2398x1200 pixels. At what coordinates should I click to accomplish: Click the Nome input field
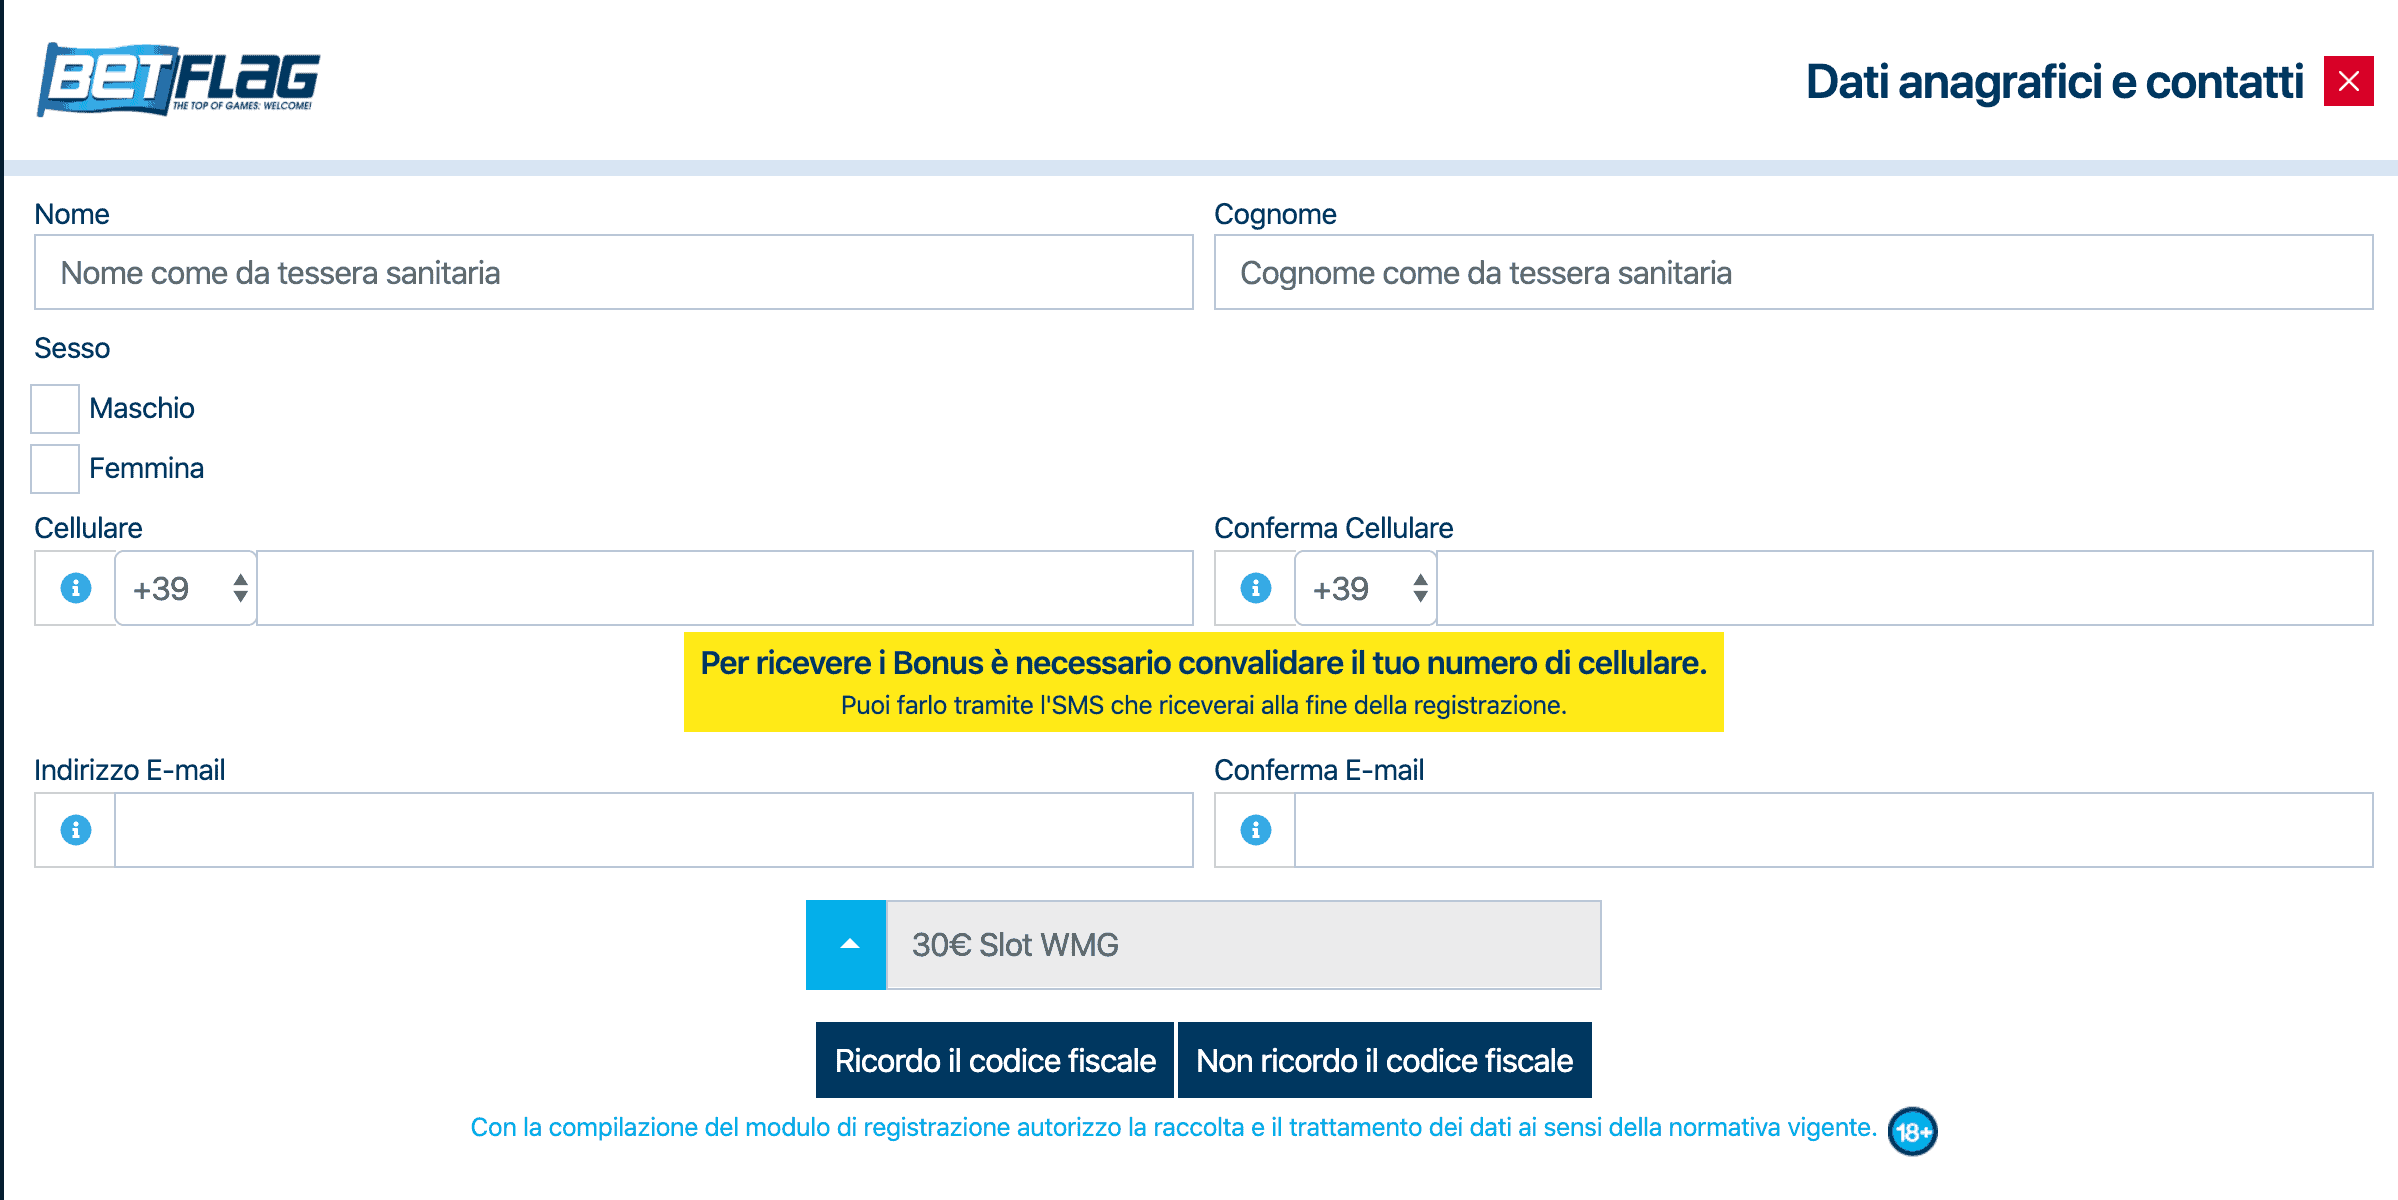(613, 272)
